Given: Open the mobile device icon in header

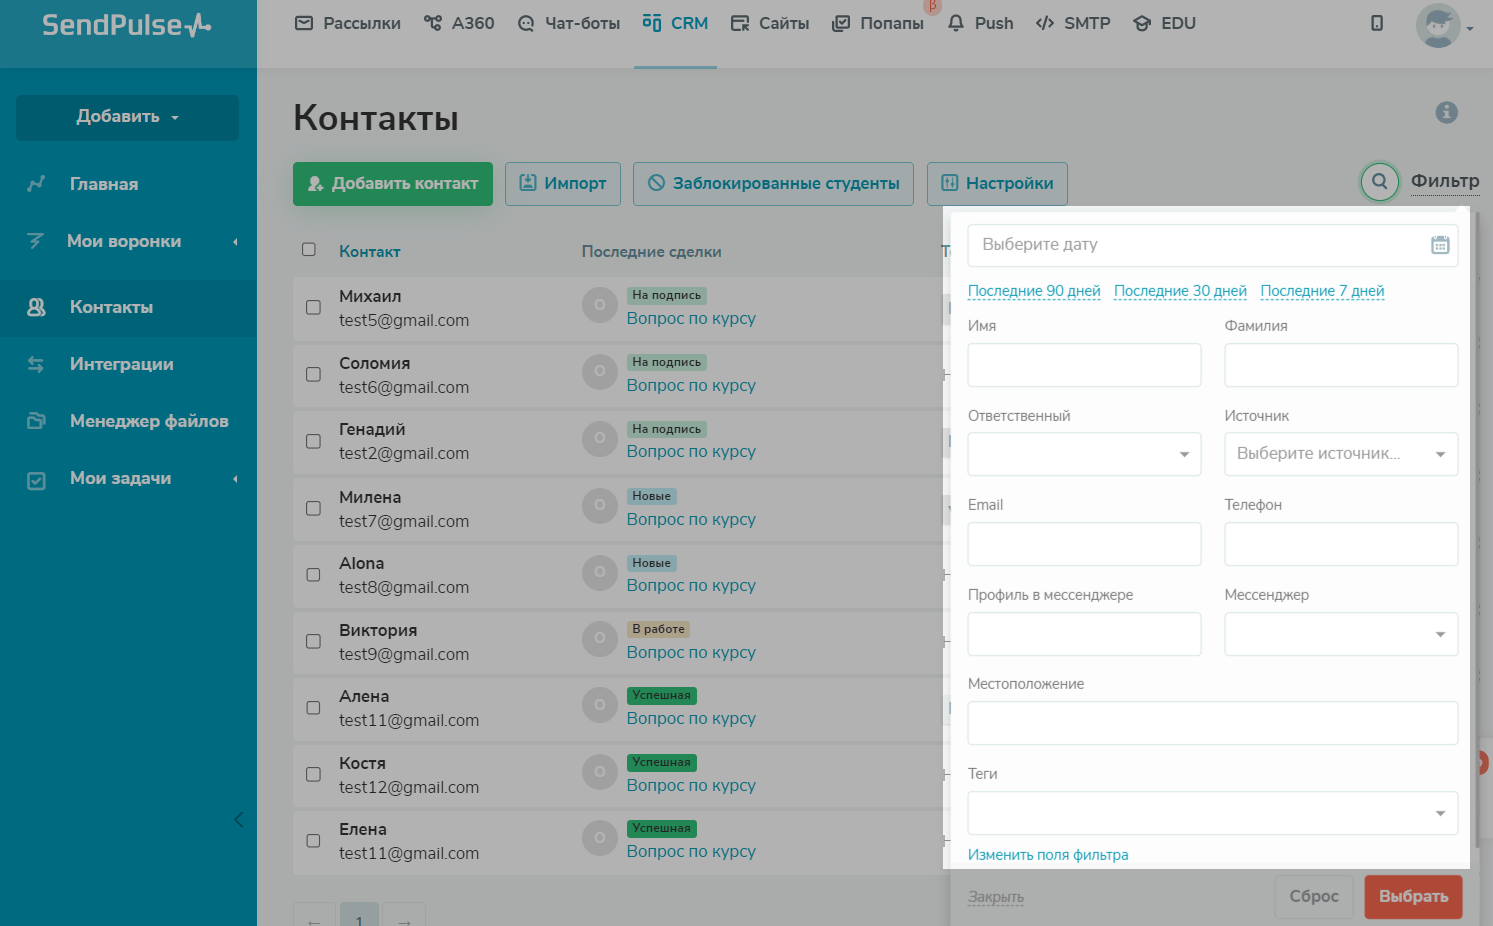Looking at the screenshot, I should [1377, 23].
